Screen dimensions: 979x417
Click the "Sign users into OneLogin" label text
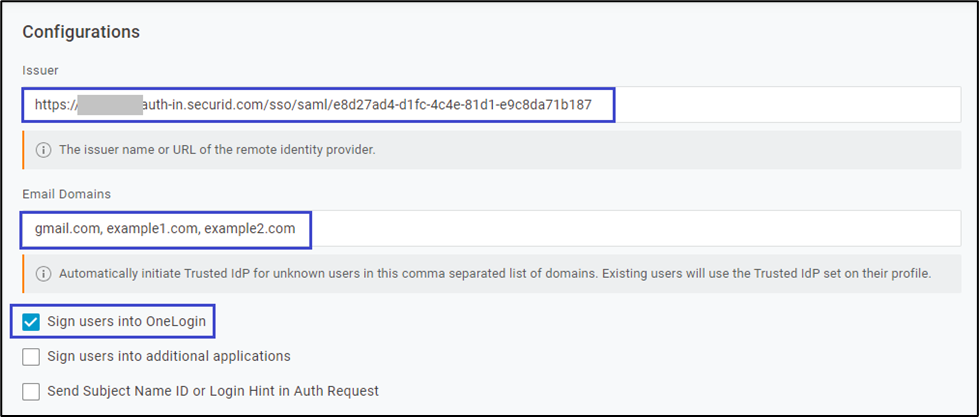[130, 322]
